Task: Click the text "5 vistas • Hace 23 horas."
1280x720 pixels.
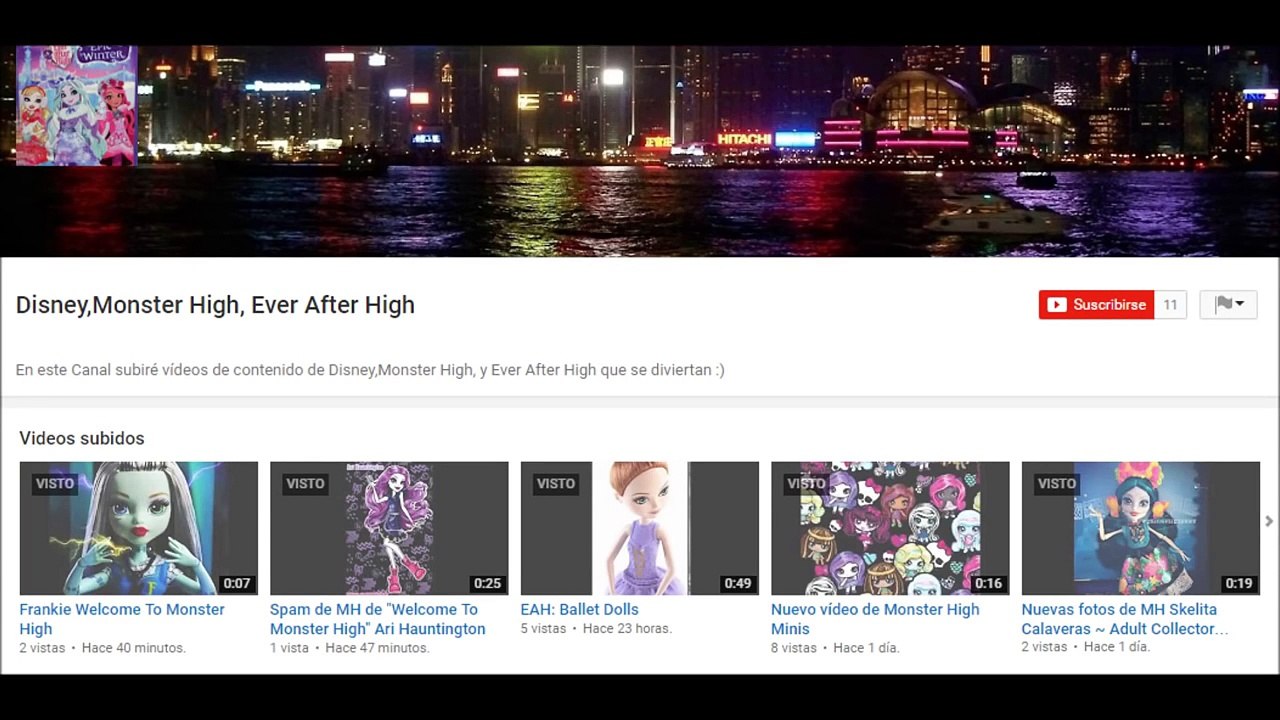Action: click(596, 628)
